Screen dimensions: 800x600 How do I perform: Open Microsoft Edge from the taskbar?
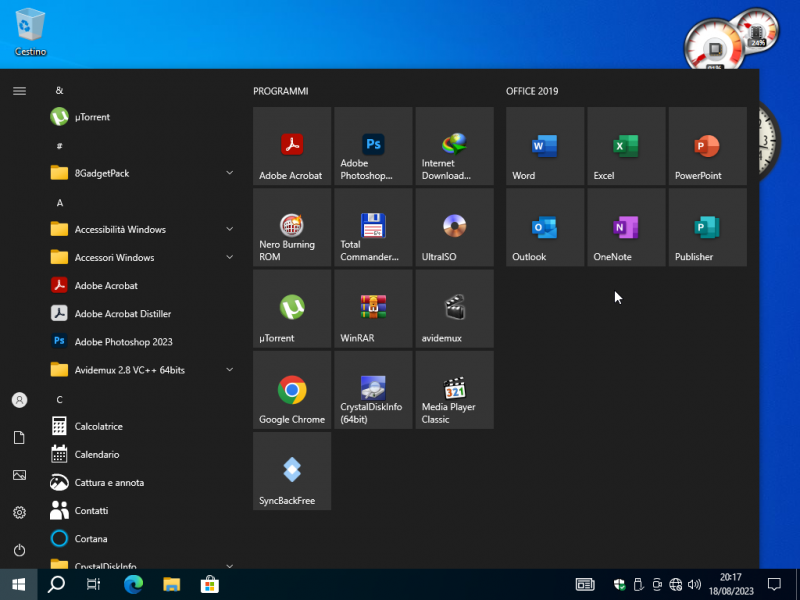pyautogui.click(x=133, y=584)
